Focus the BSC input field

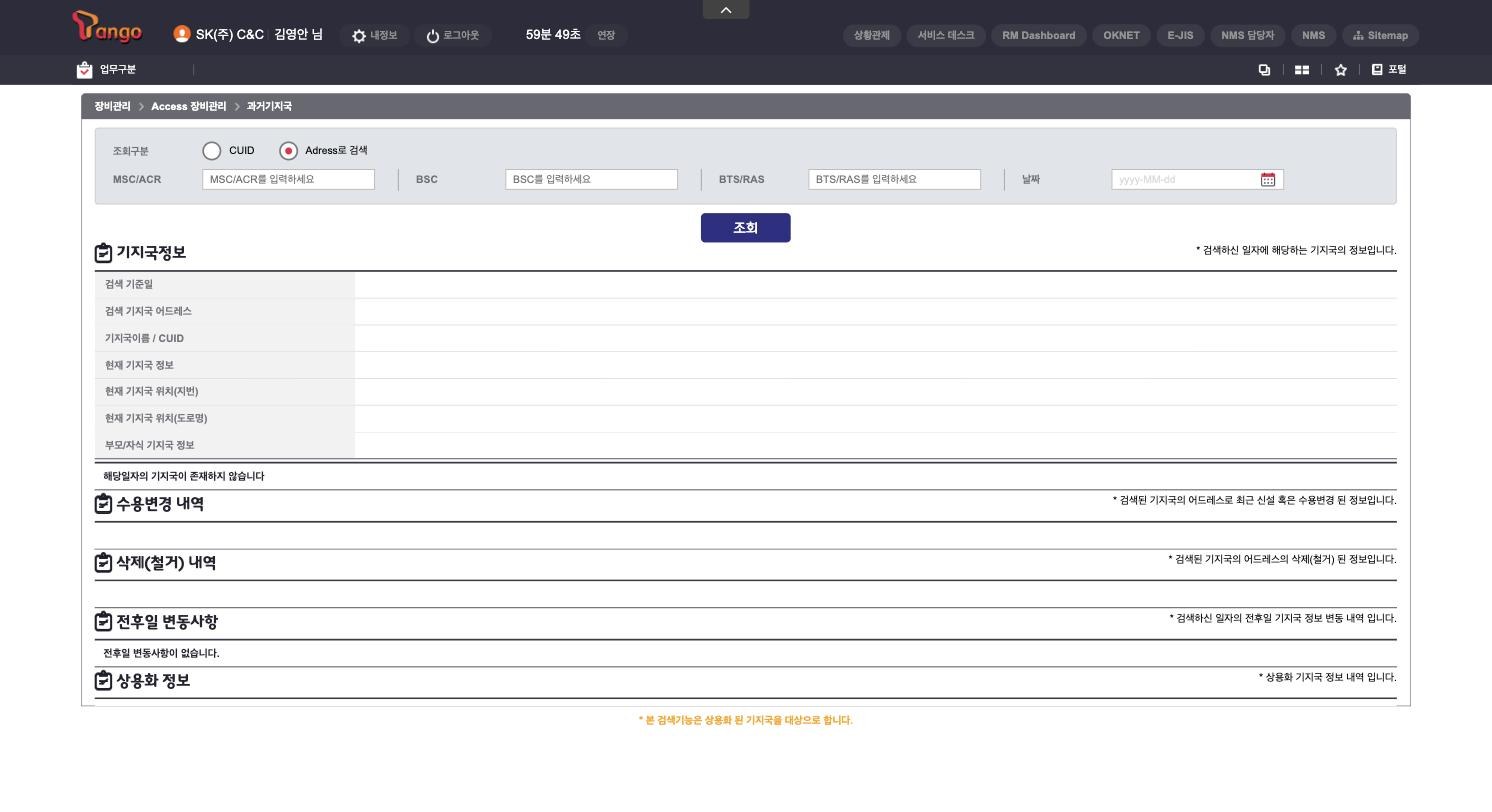coord(591,180)
